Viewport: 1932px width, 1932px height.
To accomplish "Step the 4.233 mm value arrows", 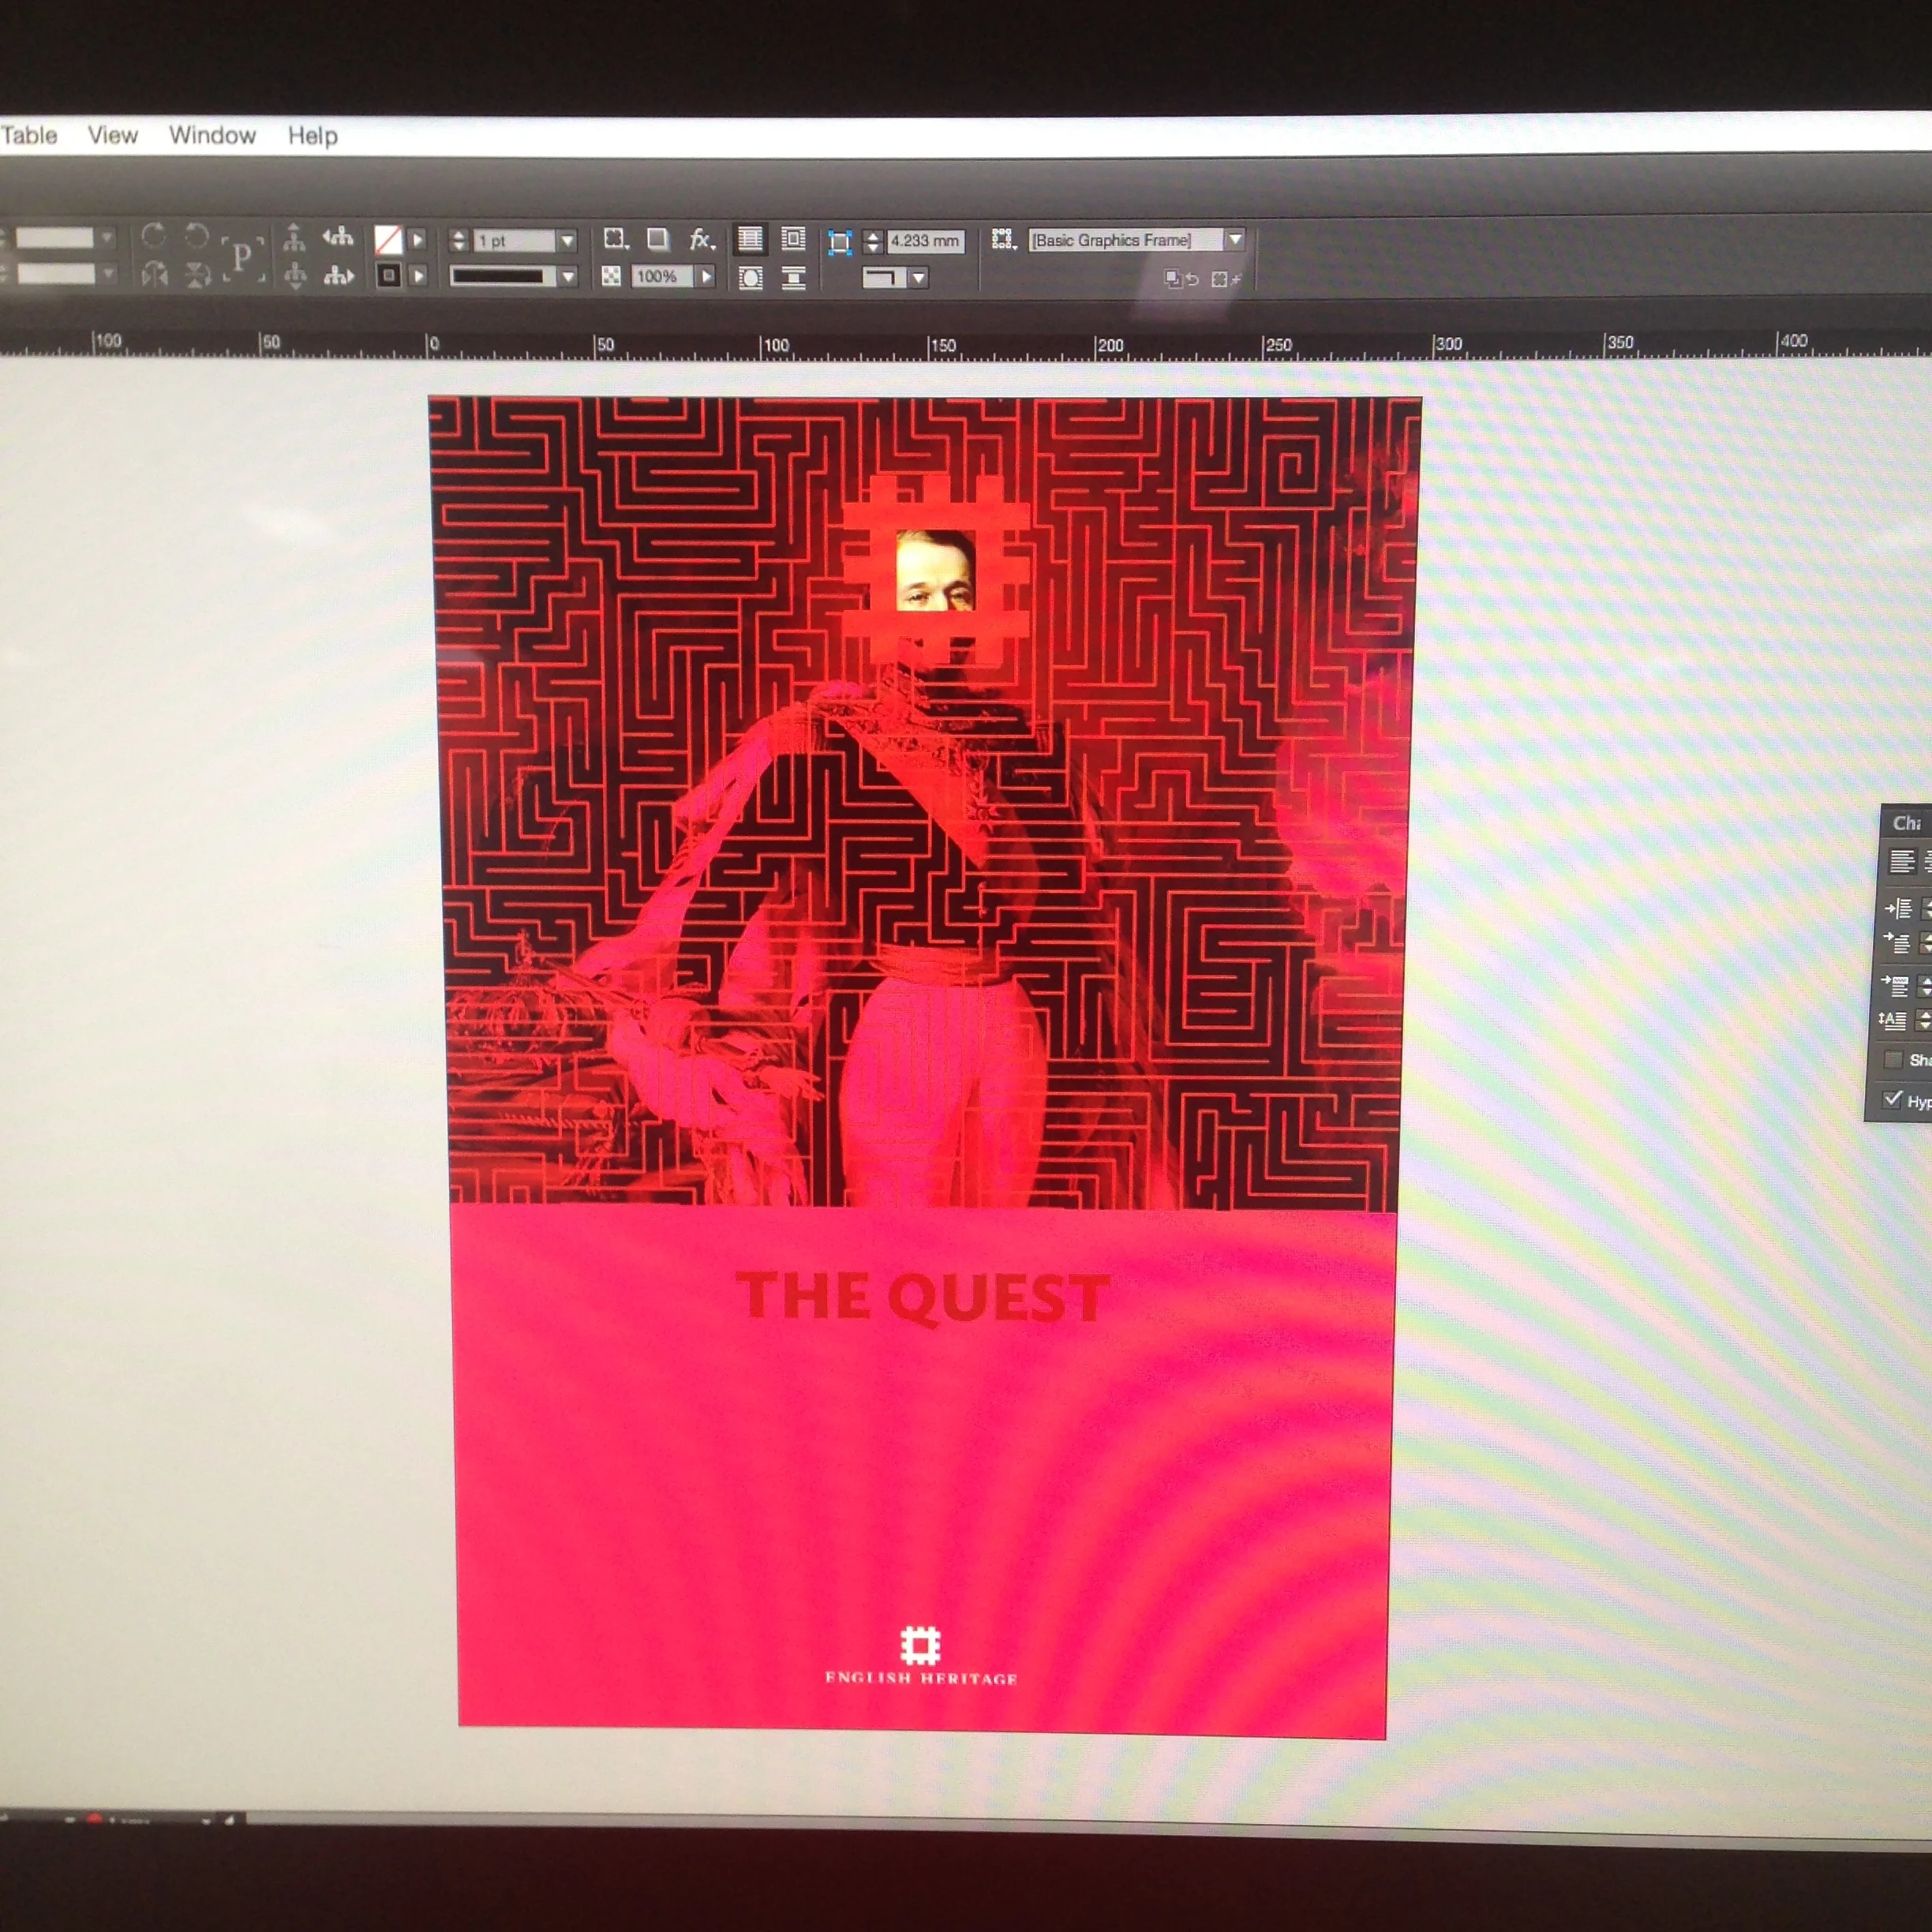I will pyautogui.click(x=872, y=242).
